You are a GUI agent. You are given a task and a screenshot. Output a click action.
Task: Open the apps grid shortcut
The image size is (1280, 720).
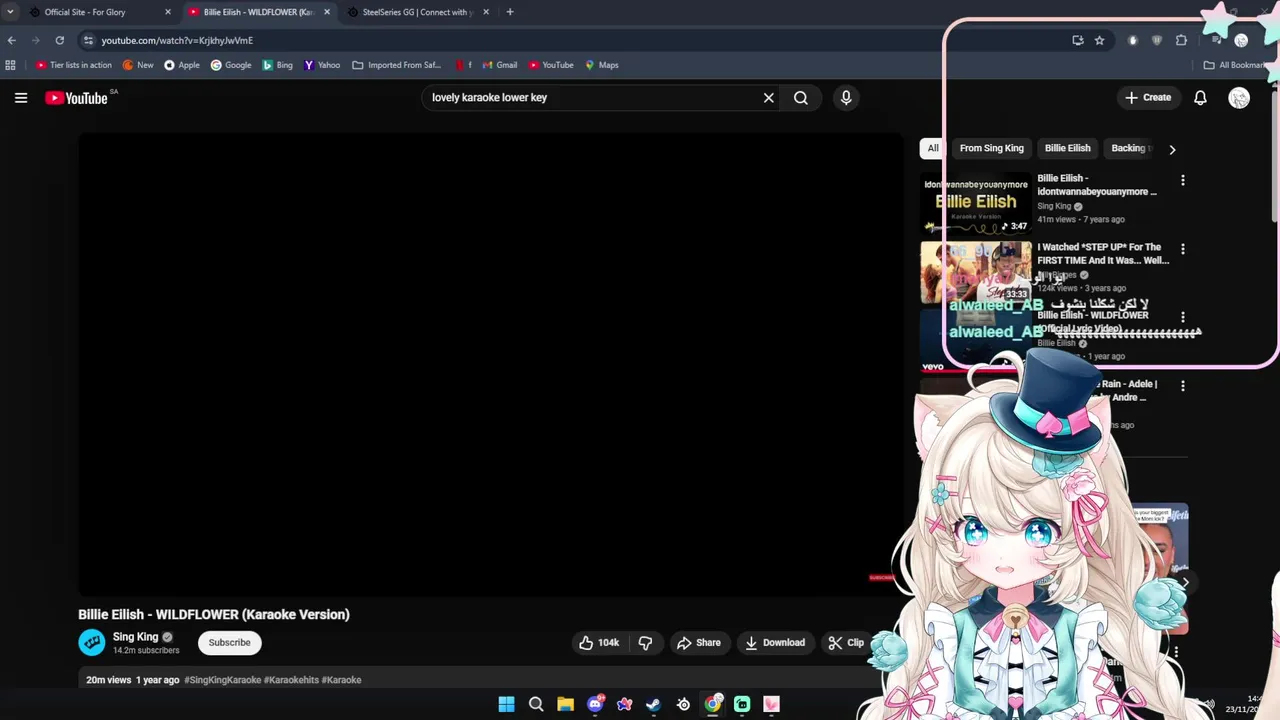pos(10,65)
